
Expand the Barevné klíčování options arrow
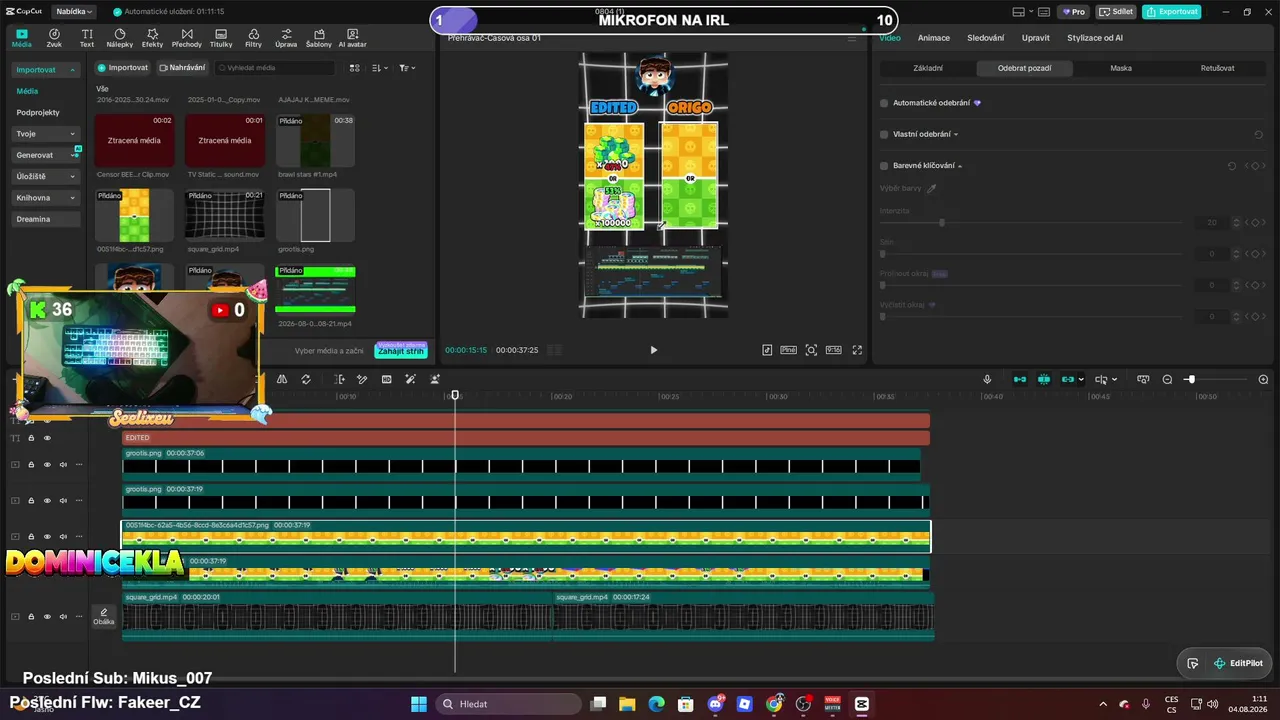[x=960, y=166]
